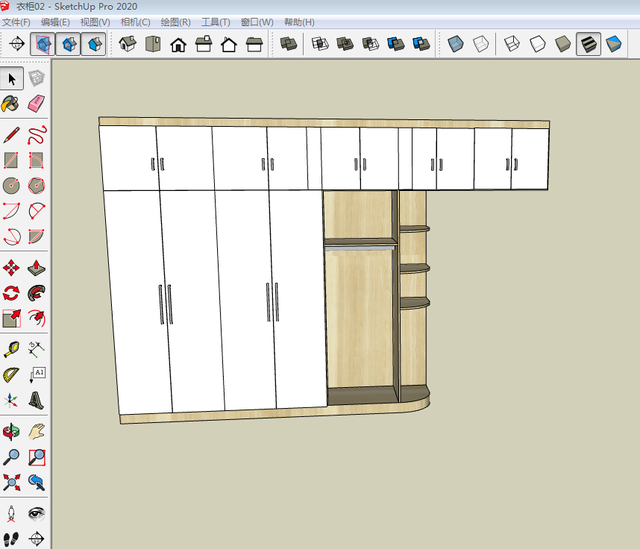Open the 编辑(E) menu
Image resolution: width=640 pixels, height=549 pixels.
[55, 22]
